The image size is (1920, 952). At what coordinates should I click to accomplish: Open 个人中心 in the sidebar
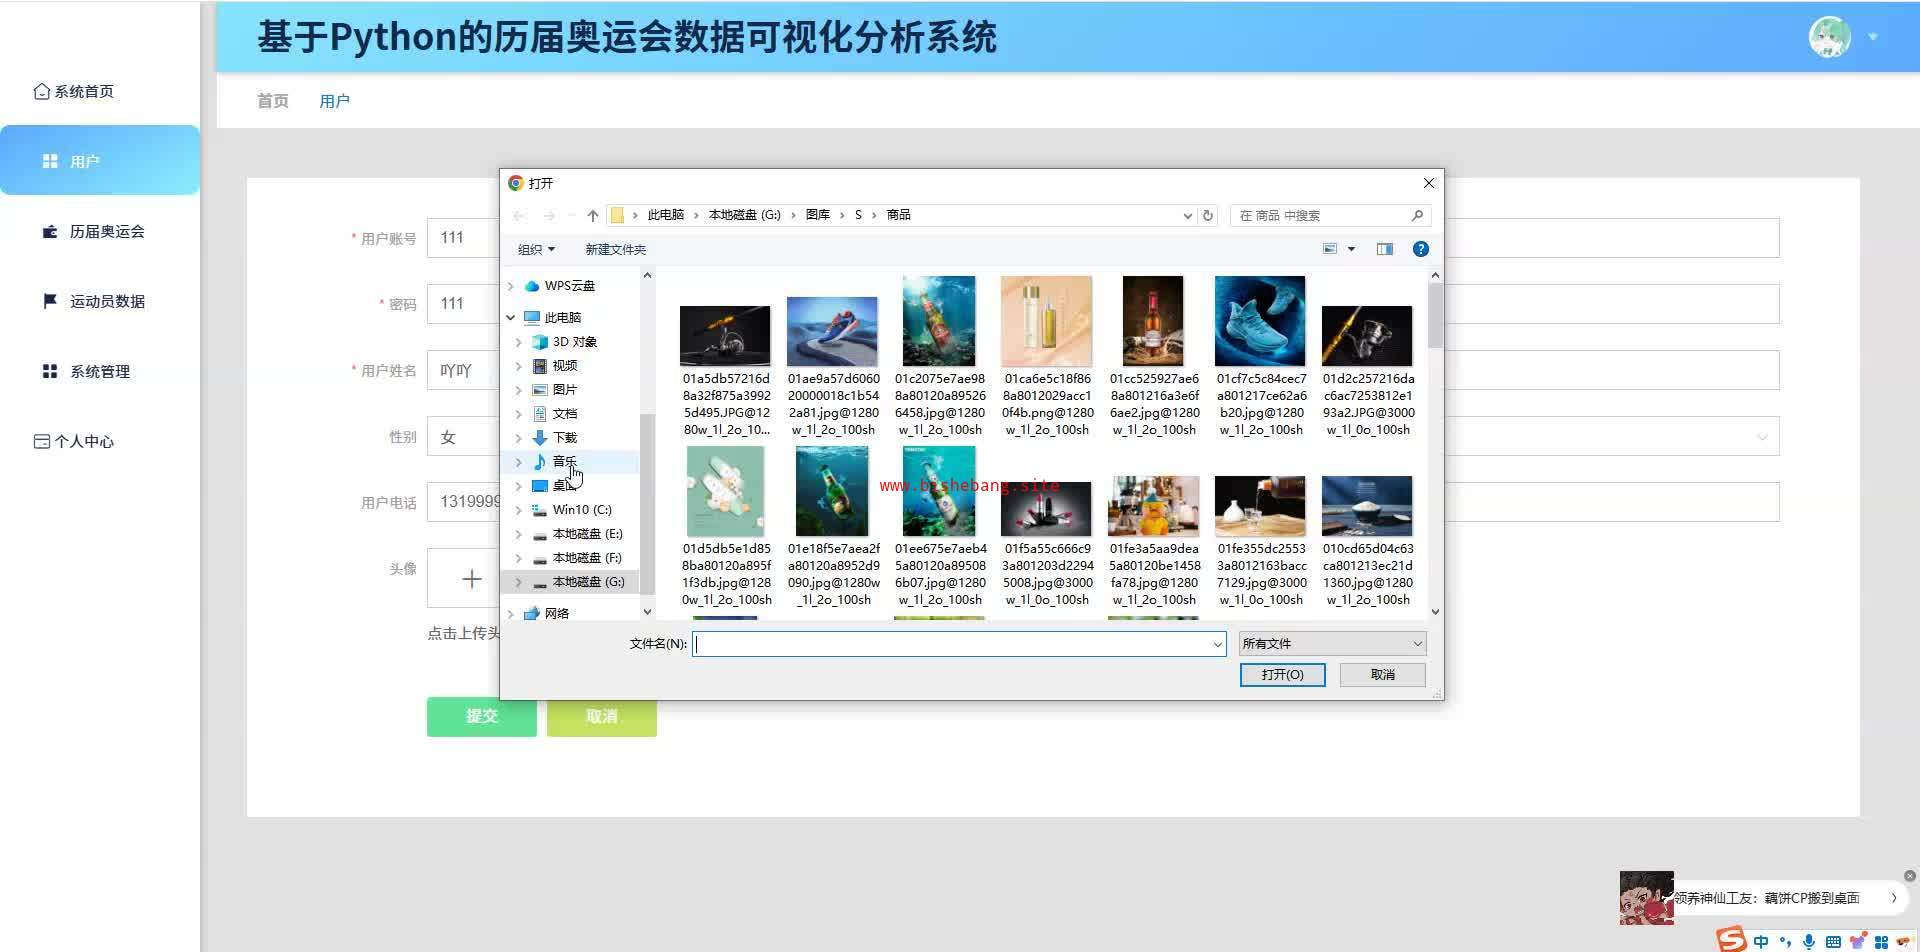coord(74,441)
